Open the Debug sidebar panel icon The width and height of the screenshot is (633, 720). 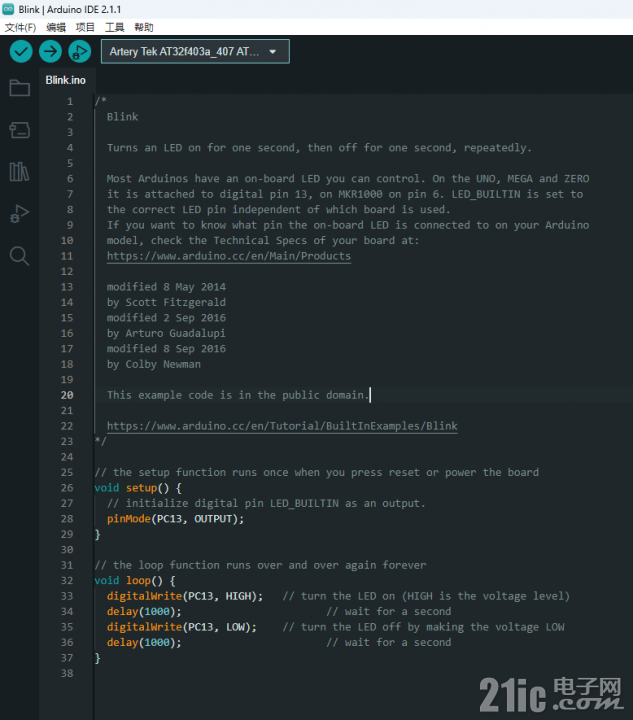[19, 214]
